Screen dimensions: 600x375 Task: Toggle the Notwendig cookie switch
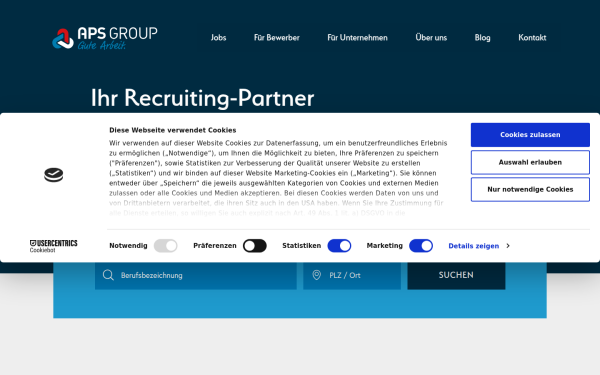point(165,246)
